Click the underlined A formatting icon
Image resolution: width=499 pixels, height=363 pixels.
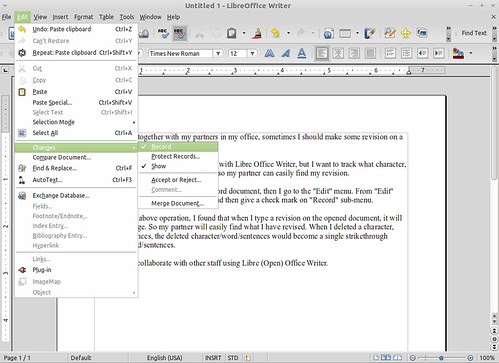point(302,53)
